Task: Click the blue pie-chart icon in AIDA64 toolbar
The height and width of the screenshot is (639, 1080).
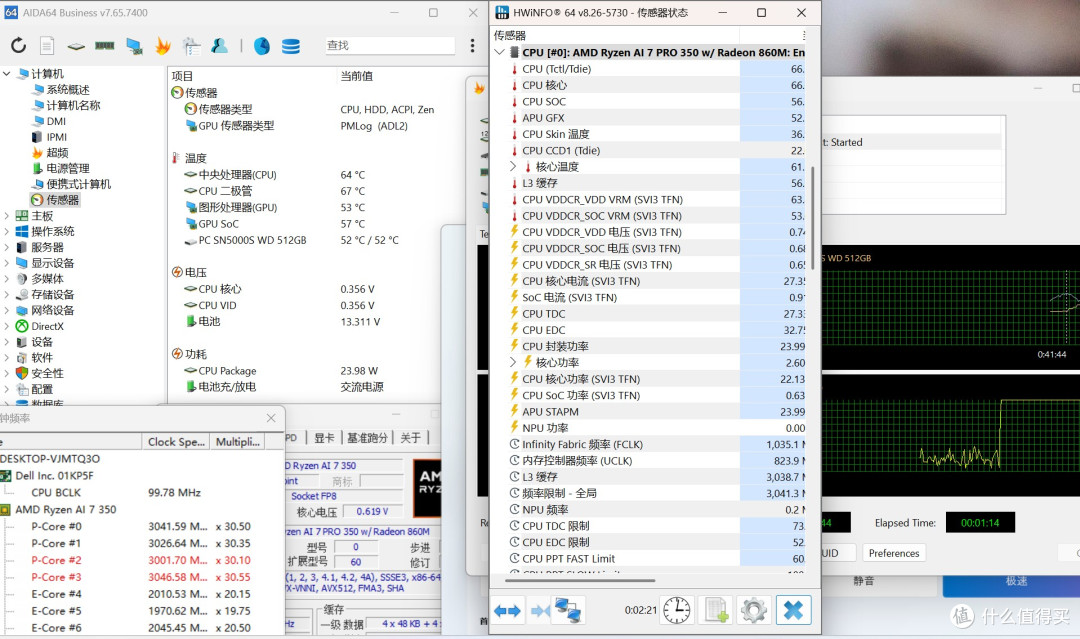Action: tap(262, 46)
